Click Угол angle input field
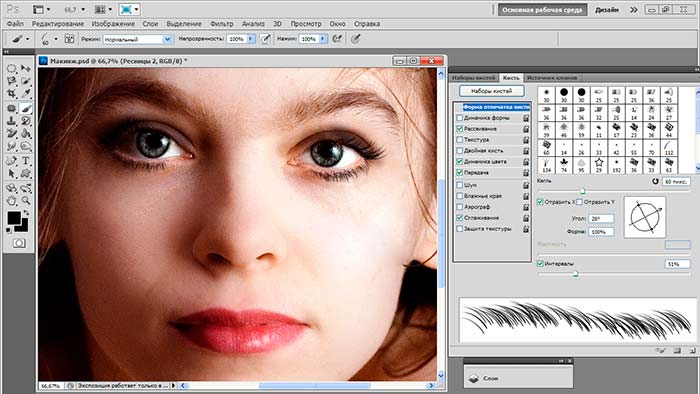Screen dimensions: 700x394 (601, 219)
